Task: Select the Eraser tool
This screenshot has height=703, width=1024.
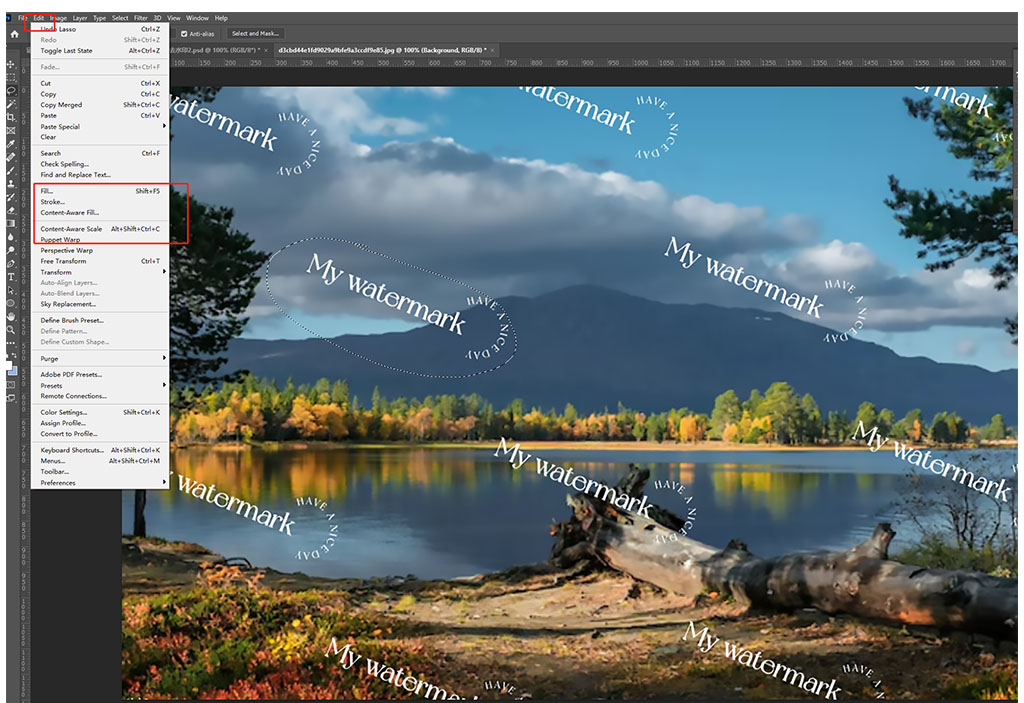Action: (11, 210)
